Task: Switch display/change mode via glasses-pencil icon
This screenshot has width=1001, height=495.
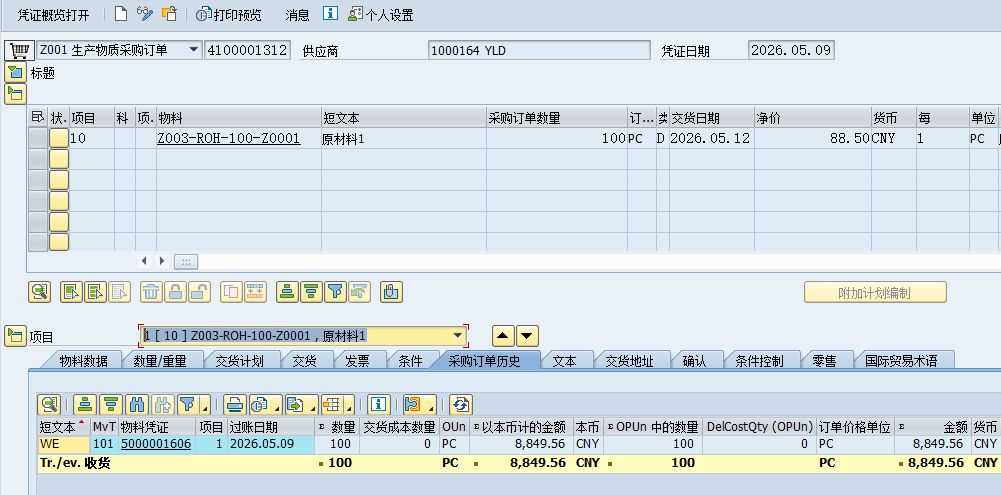Action: point(145,14)
